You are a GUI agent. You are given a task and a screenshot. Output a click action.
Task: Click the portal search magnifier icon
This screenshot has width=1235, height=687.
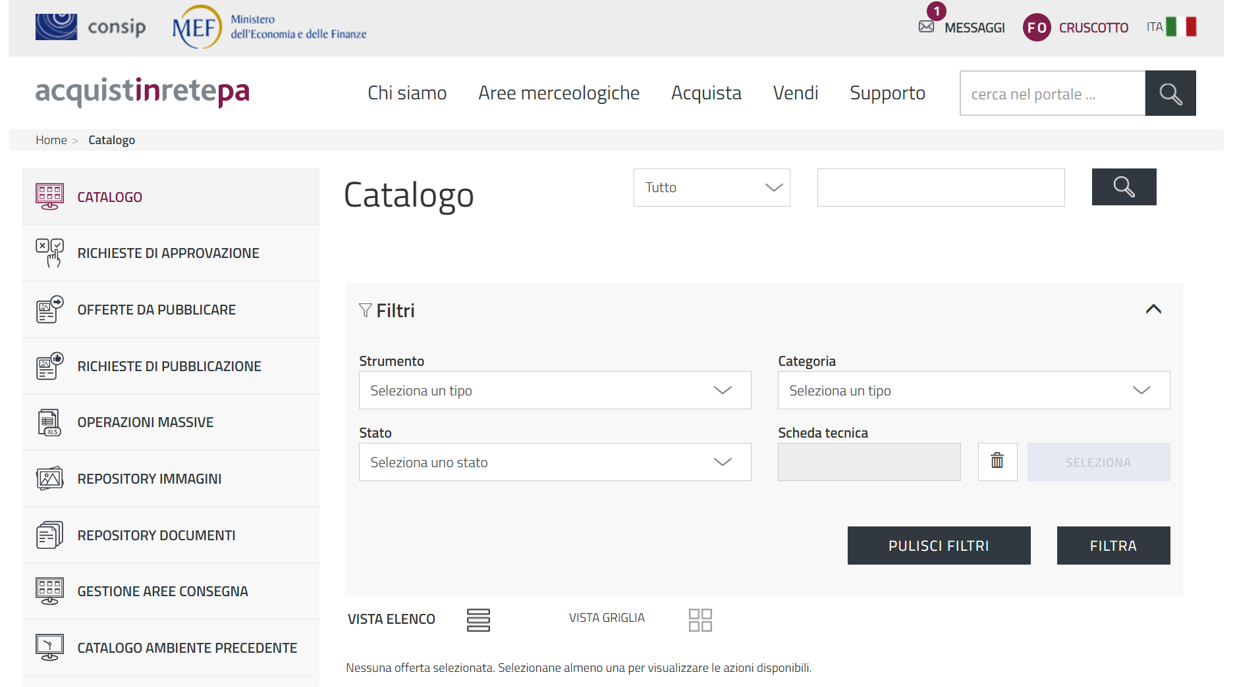[x=1170, y=94]
